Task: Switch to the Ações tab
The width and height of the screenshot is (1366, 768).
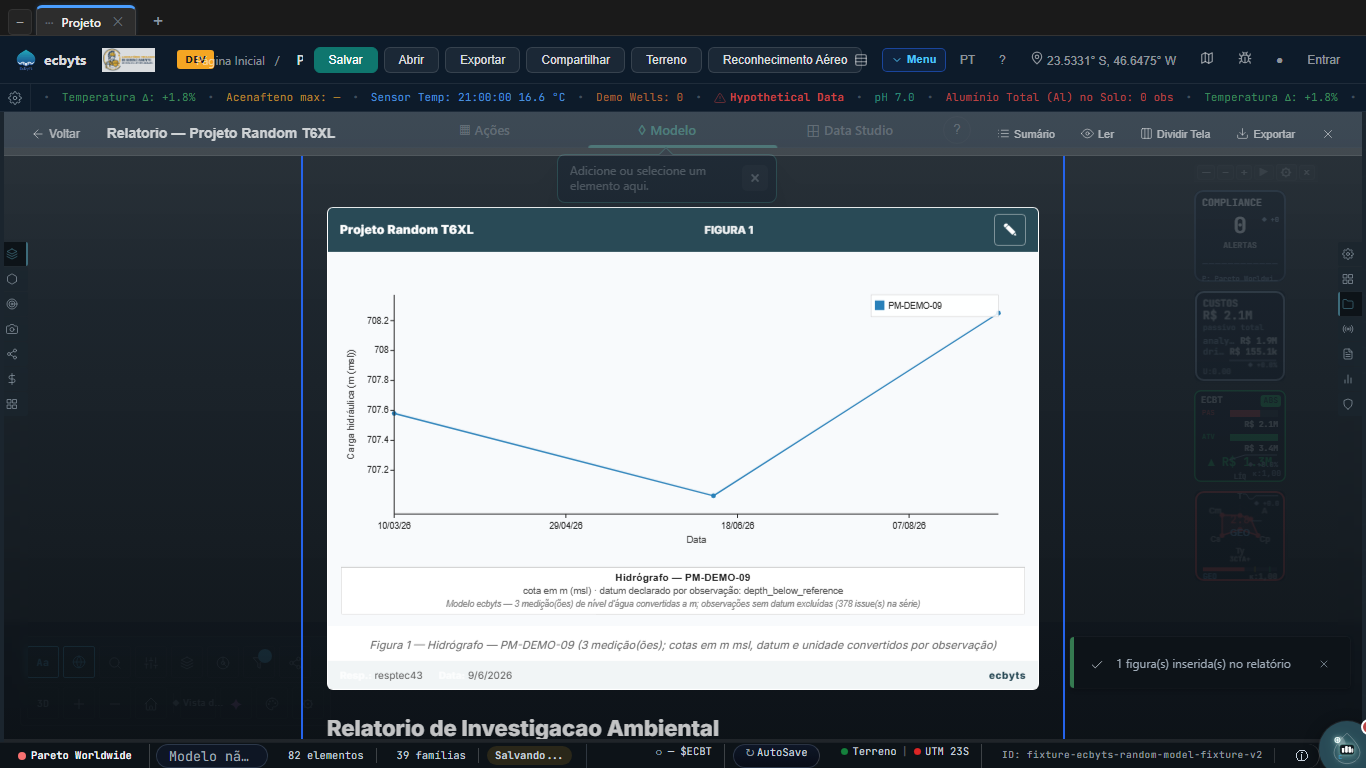Action: coord(485,131)
